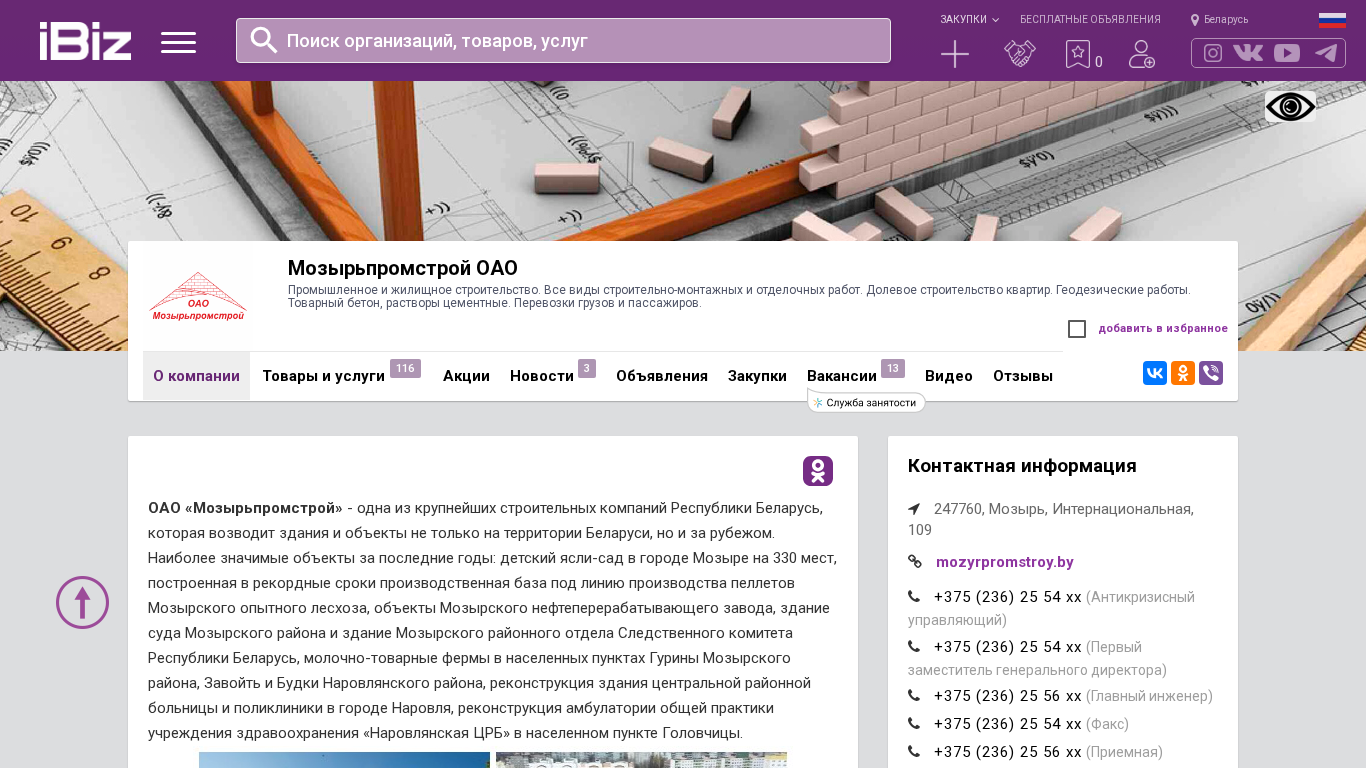Screen dimensions: 1366x768
Task: Select the О компании tab
Action: pyautogui.click(x=196, y=376)
